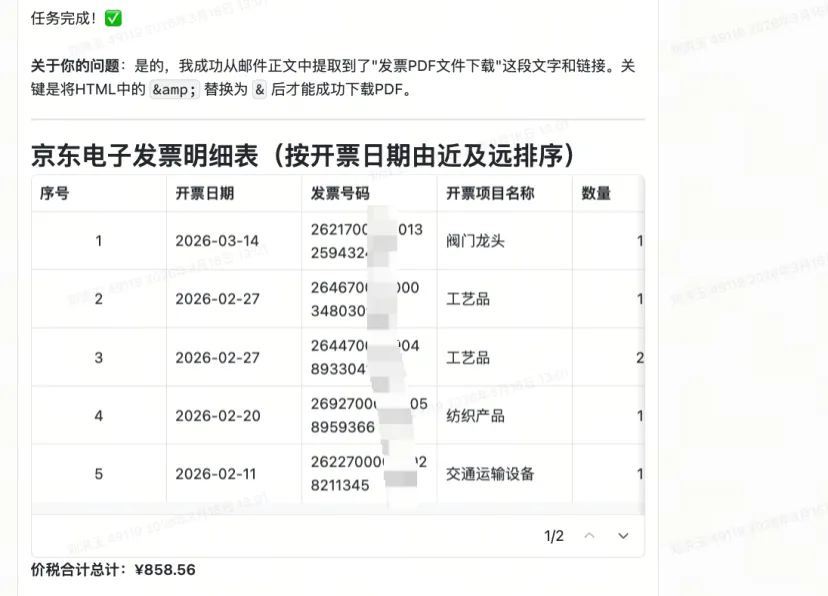Click the page indicator 1/2
Image resolution: width=828 pixels, height=596 pixels.
tap(554, 536)
